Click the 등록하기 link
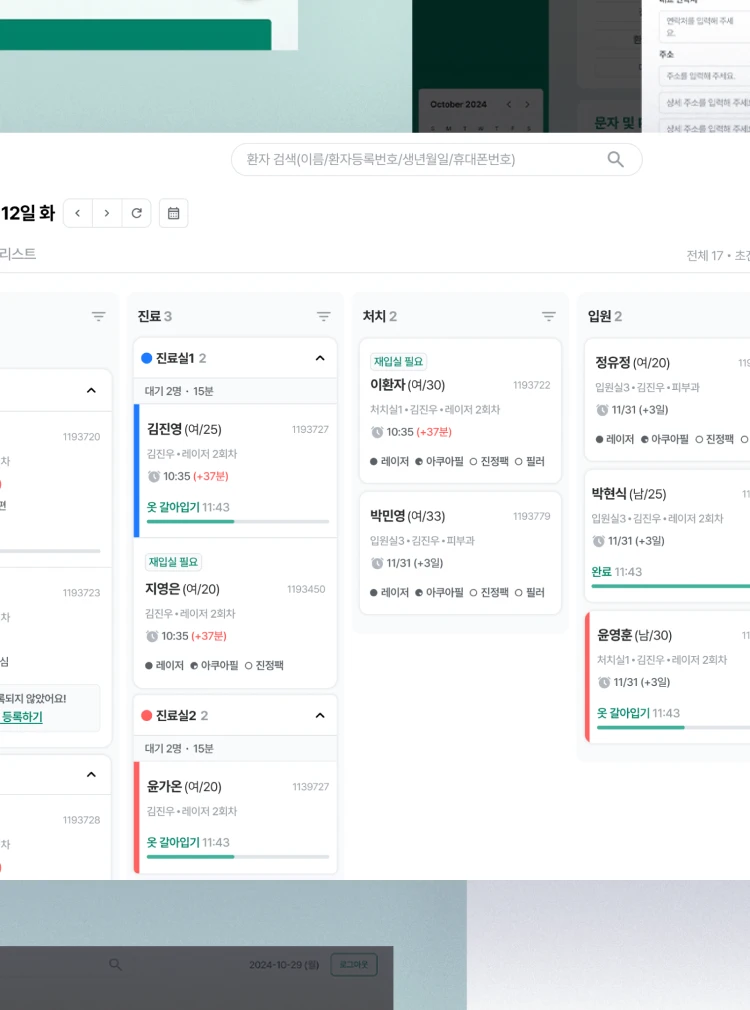 [22, 717]
